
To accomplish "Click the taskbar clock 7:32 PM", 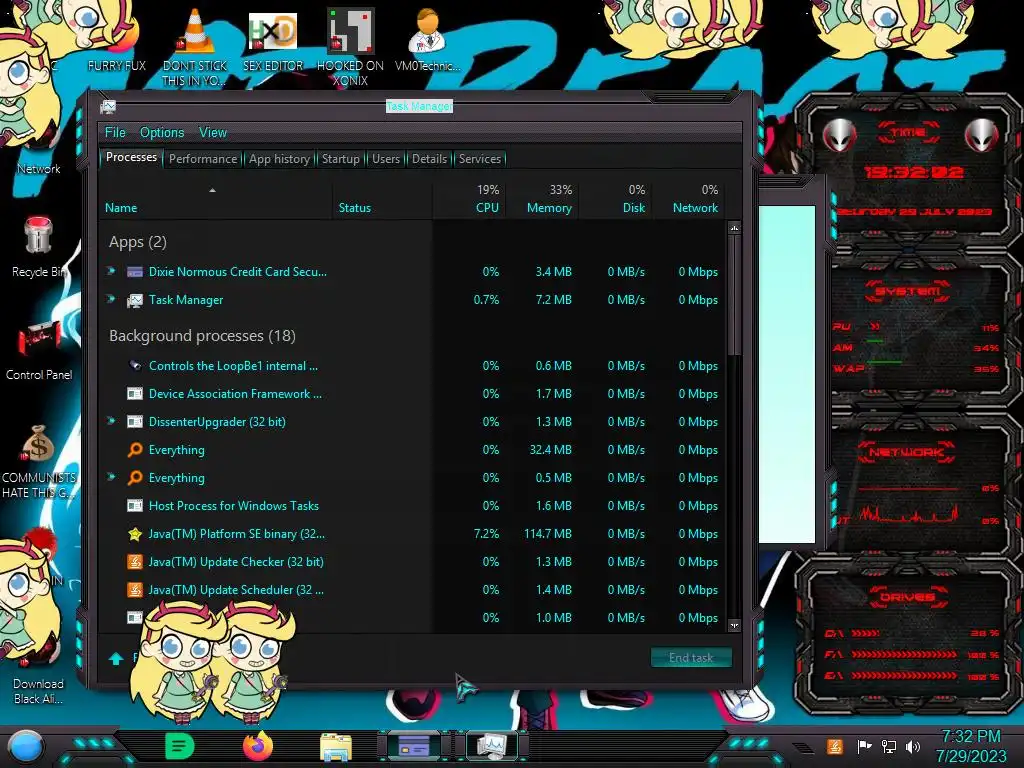I will pyautogui.click(x=970, y=737).
